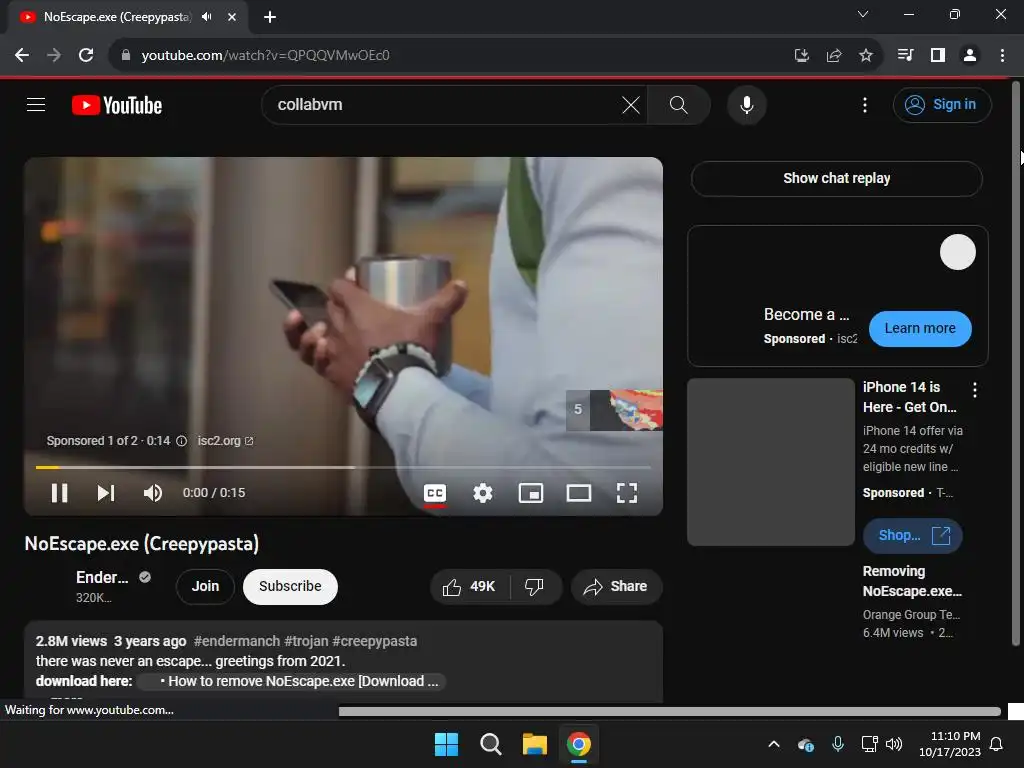1024x768 pixels.
Task: Subscribe to the Enderman channel
Action: point(290,586)
